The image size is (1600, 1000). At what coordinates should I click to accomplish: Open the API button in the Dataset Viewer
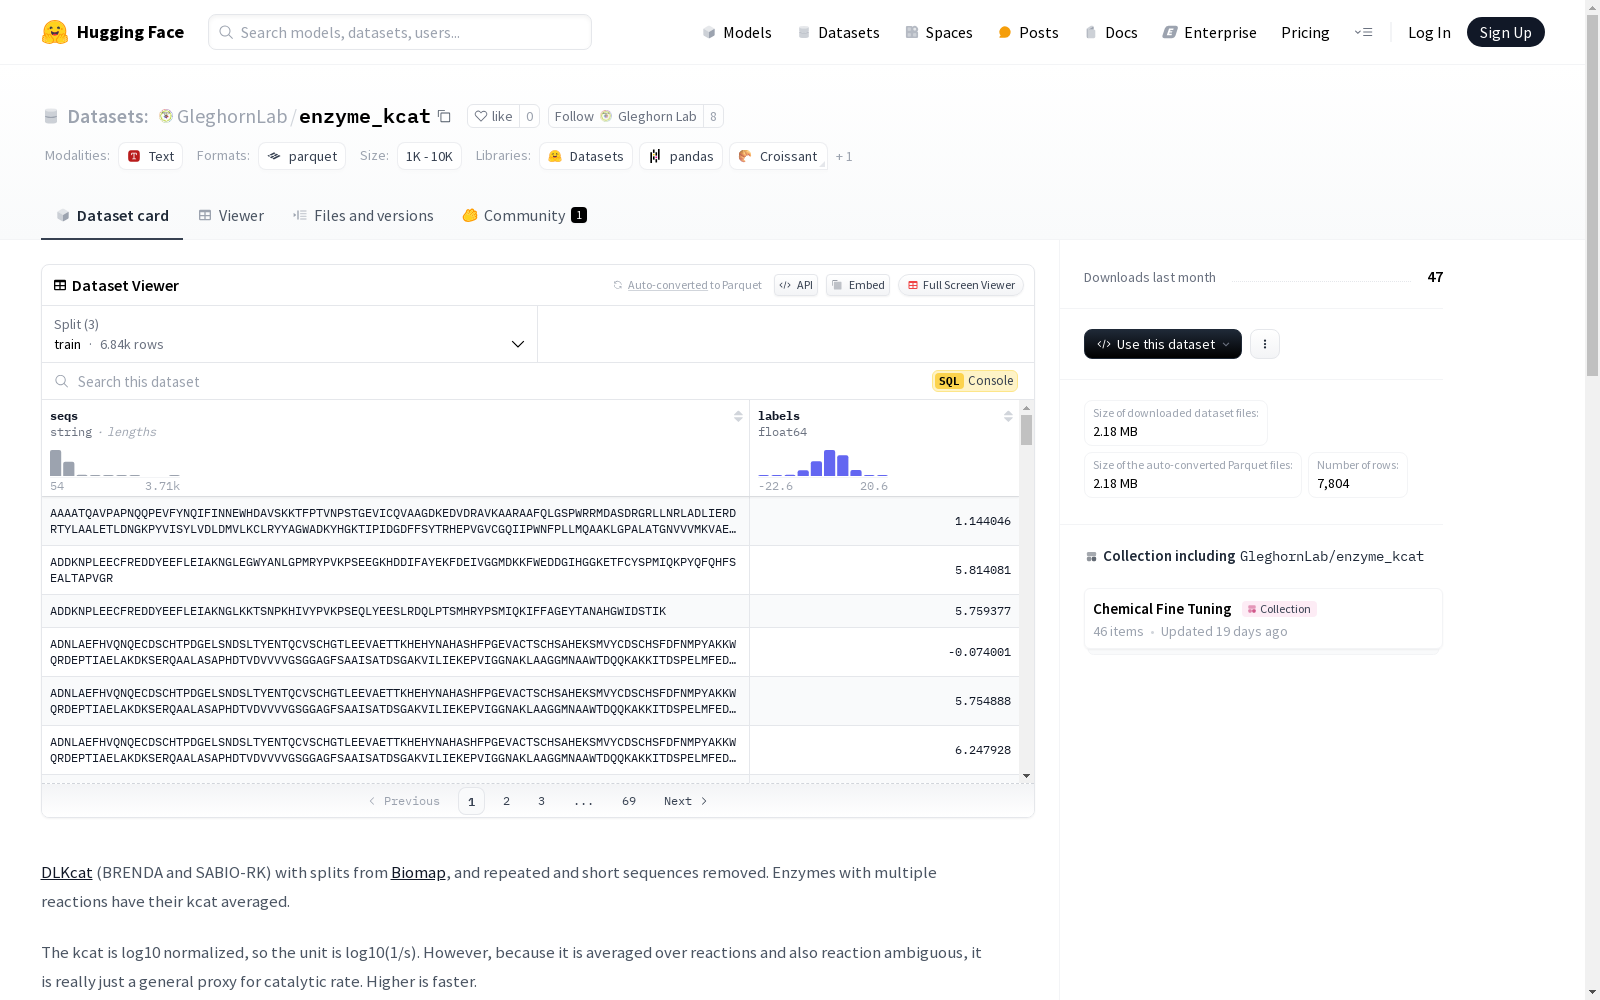coord(796,285)
